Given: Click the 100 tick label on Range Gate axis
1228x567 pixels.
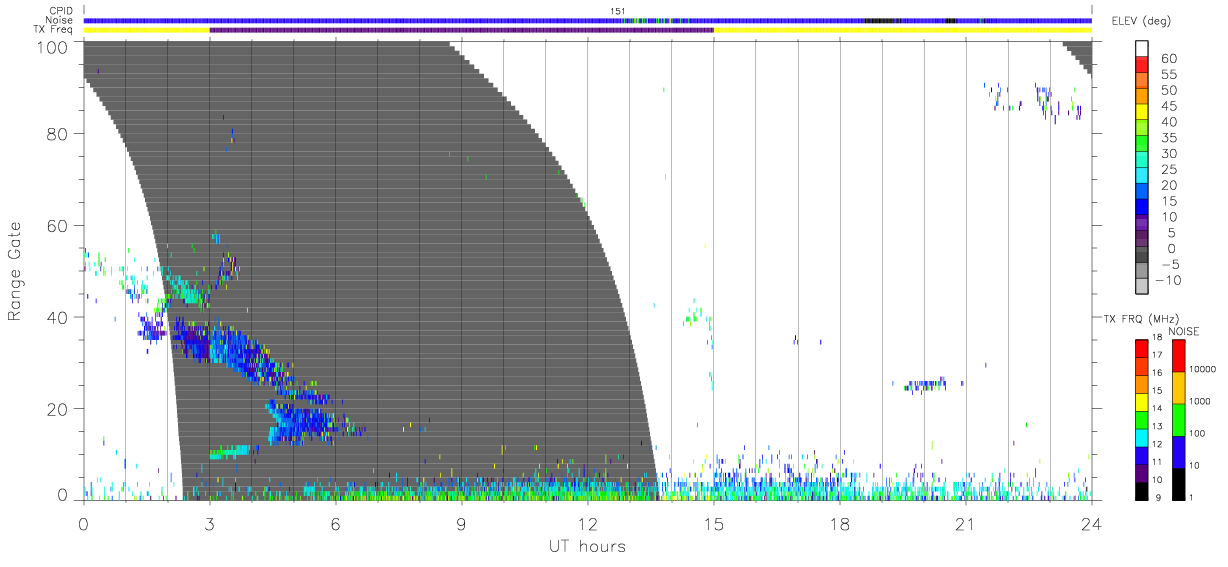Looking at the screenshot, I should coord(53,46).
